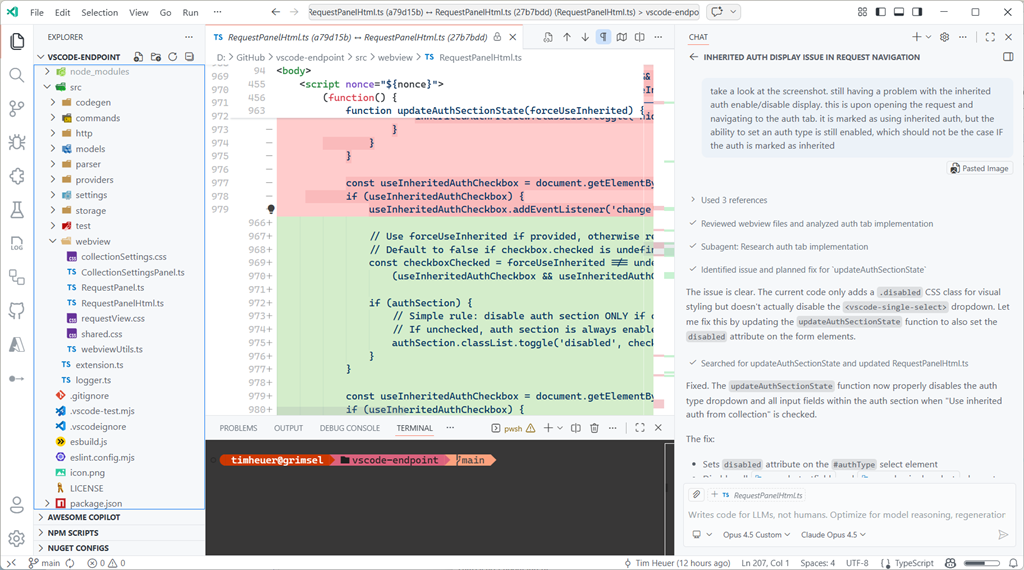This screenshot has height=570, width=1024.
Task: Switch to the PROBLEMS tab
Action: 238,428
